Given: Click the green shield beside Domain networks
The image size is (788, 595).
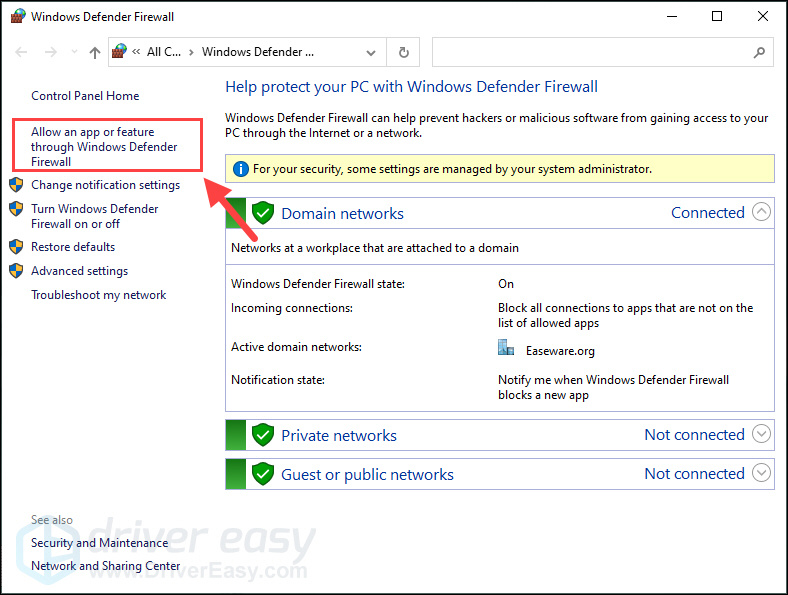Looking at the screenshot, I should tap(263, 213).
